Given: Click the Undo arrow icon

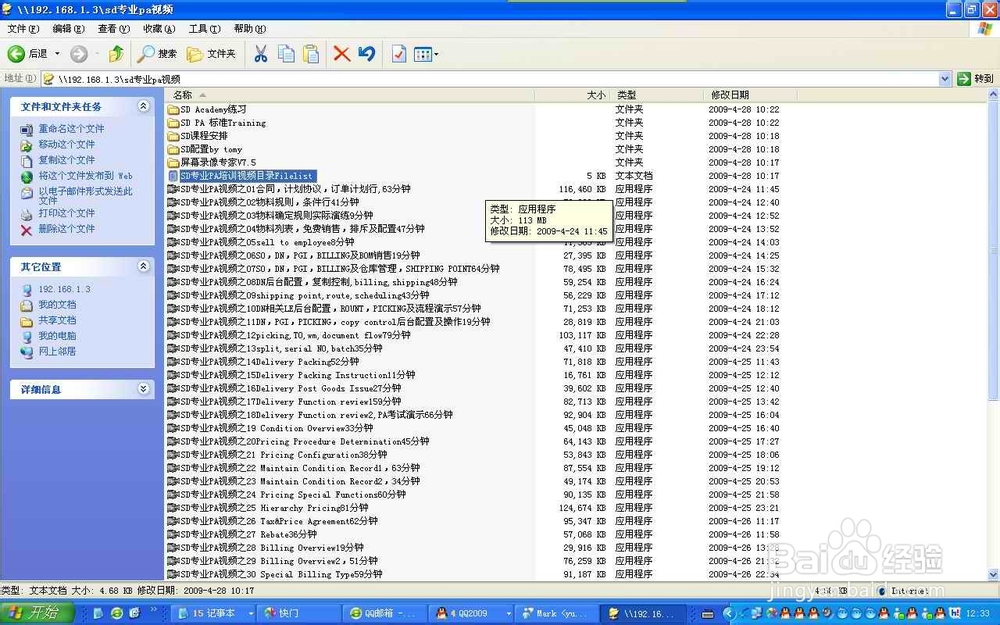Looking at the screenshot, I should pyautogui.click(x=366, y=54).
